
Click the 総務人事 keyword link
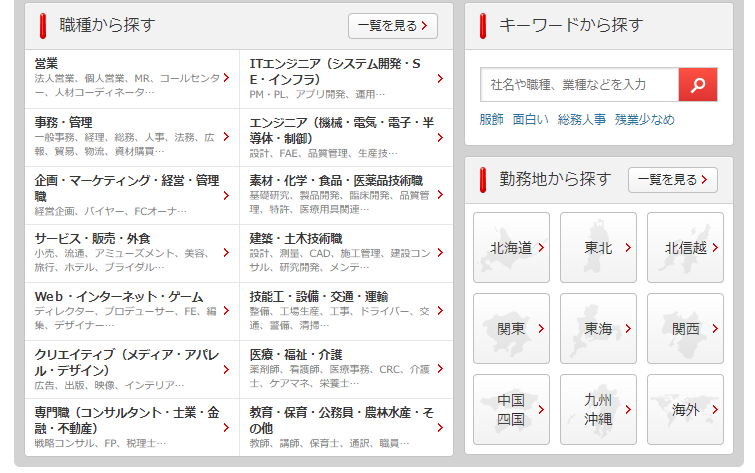point(582,119)
